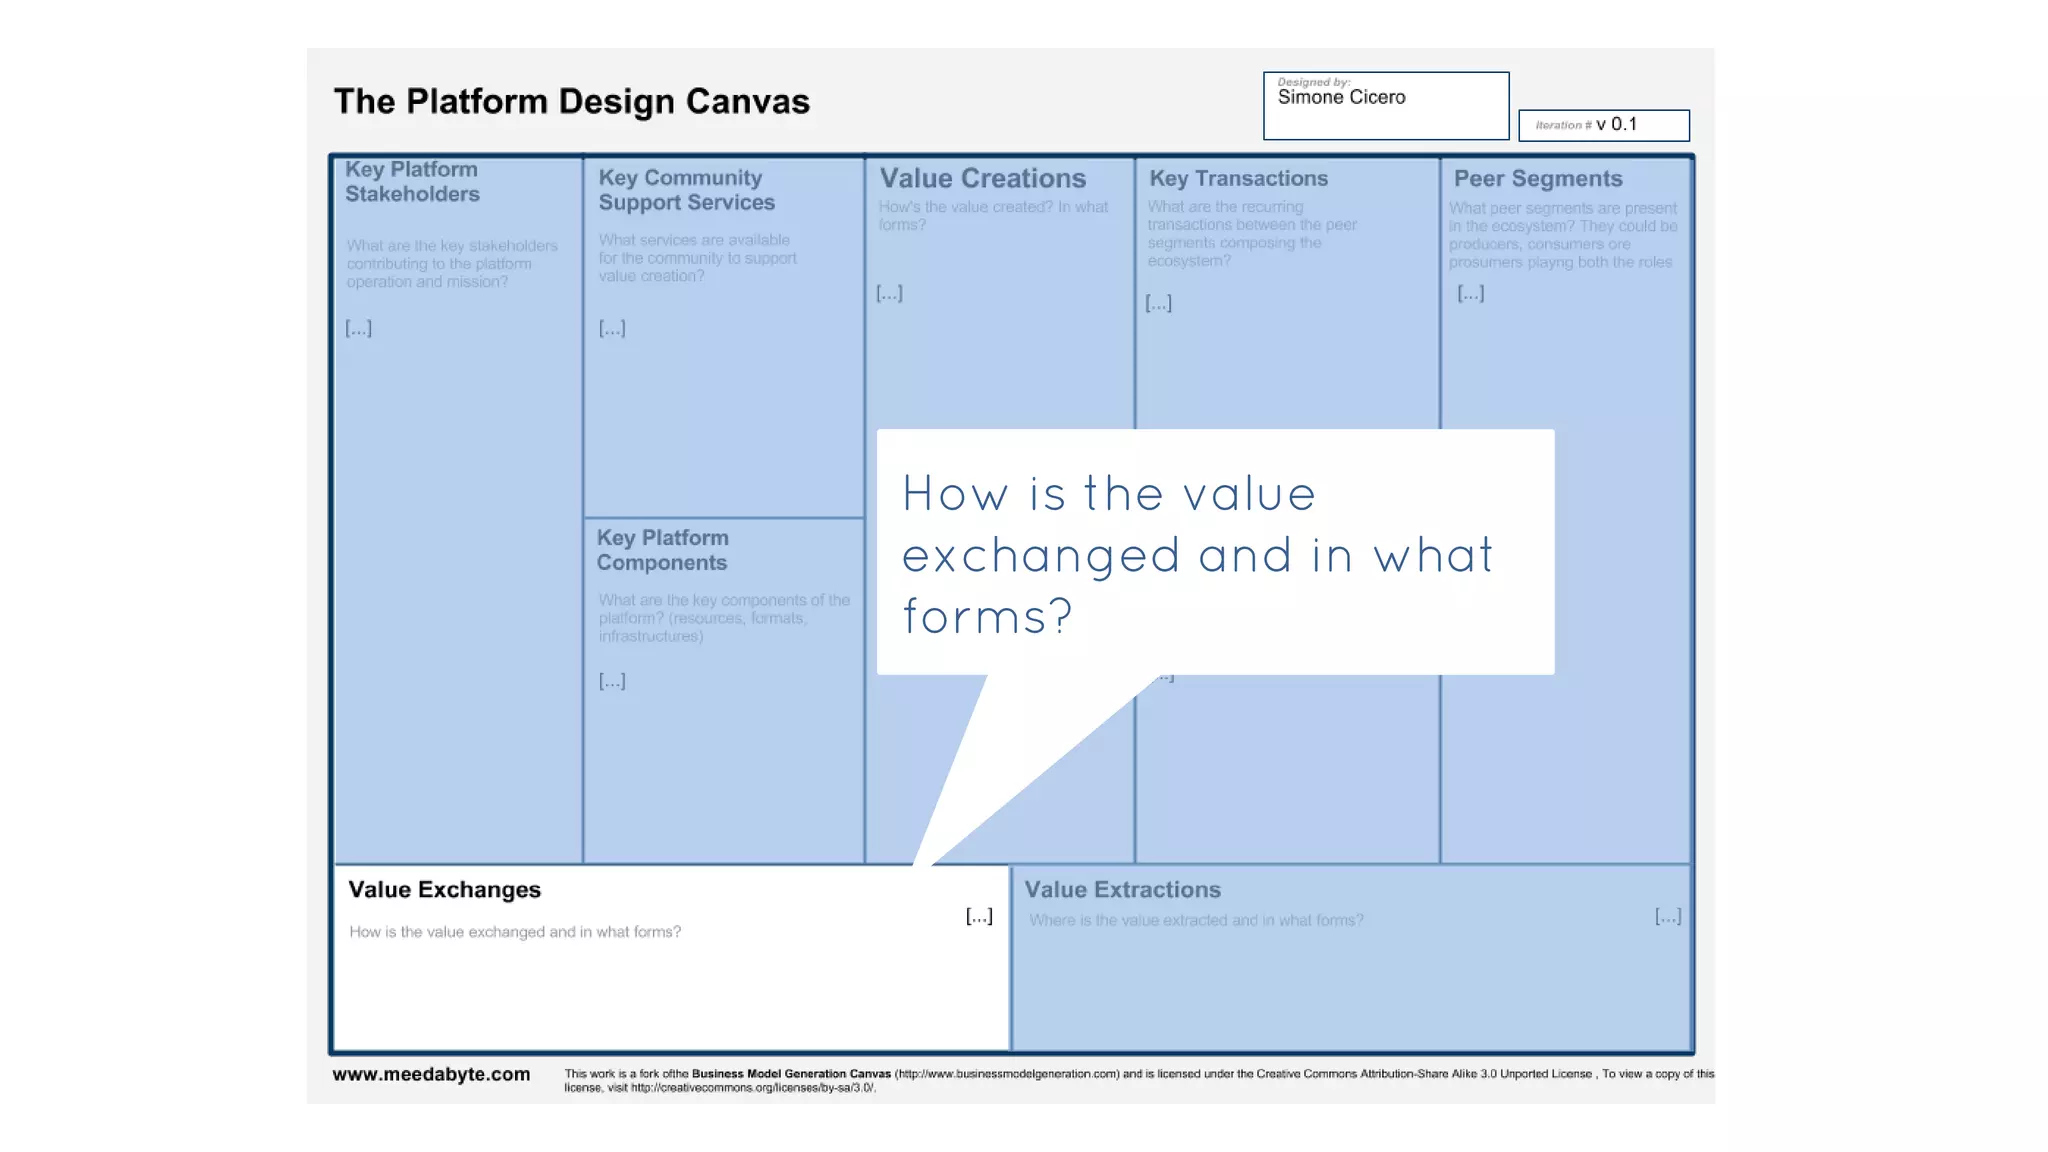The image size is (2048, 1152).
Task: Click the Key Platform Stakeholders description text
Action: coord(452,264)
